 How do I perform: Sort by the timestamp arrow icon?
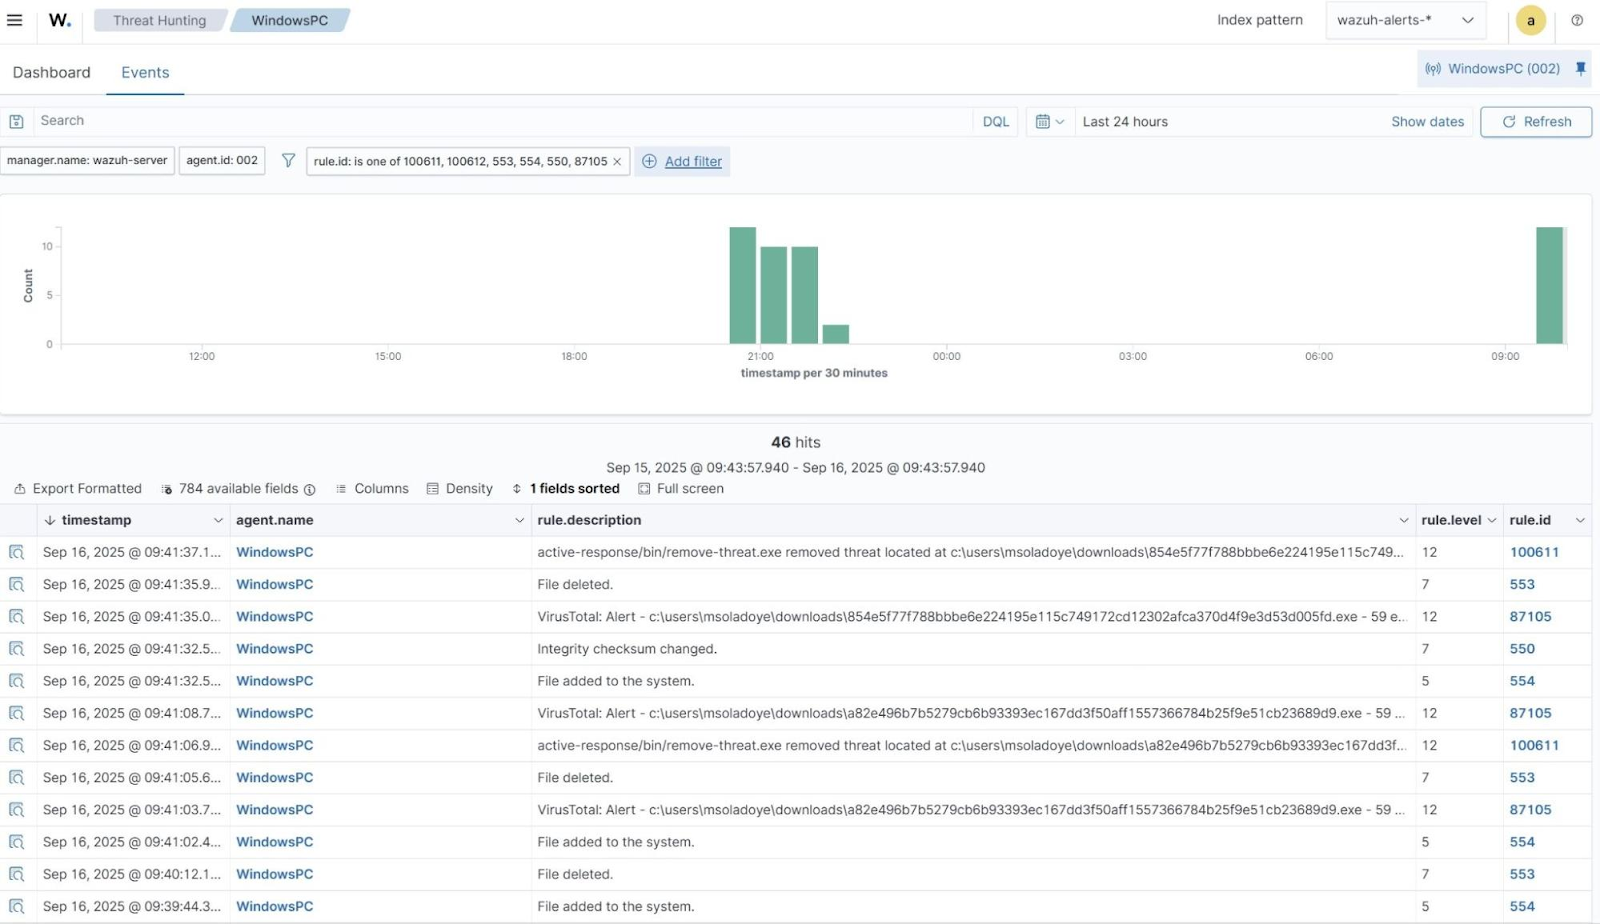(x=50, y=521)
